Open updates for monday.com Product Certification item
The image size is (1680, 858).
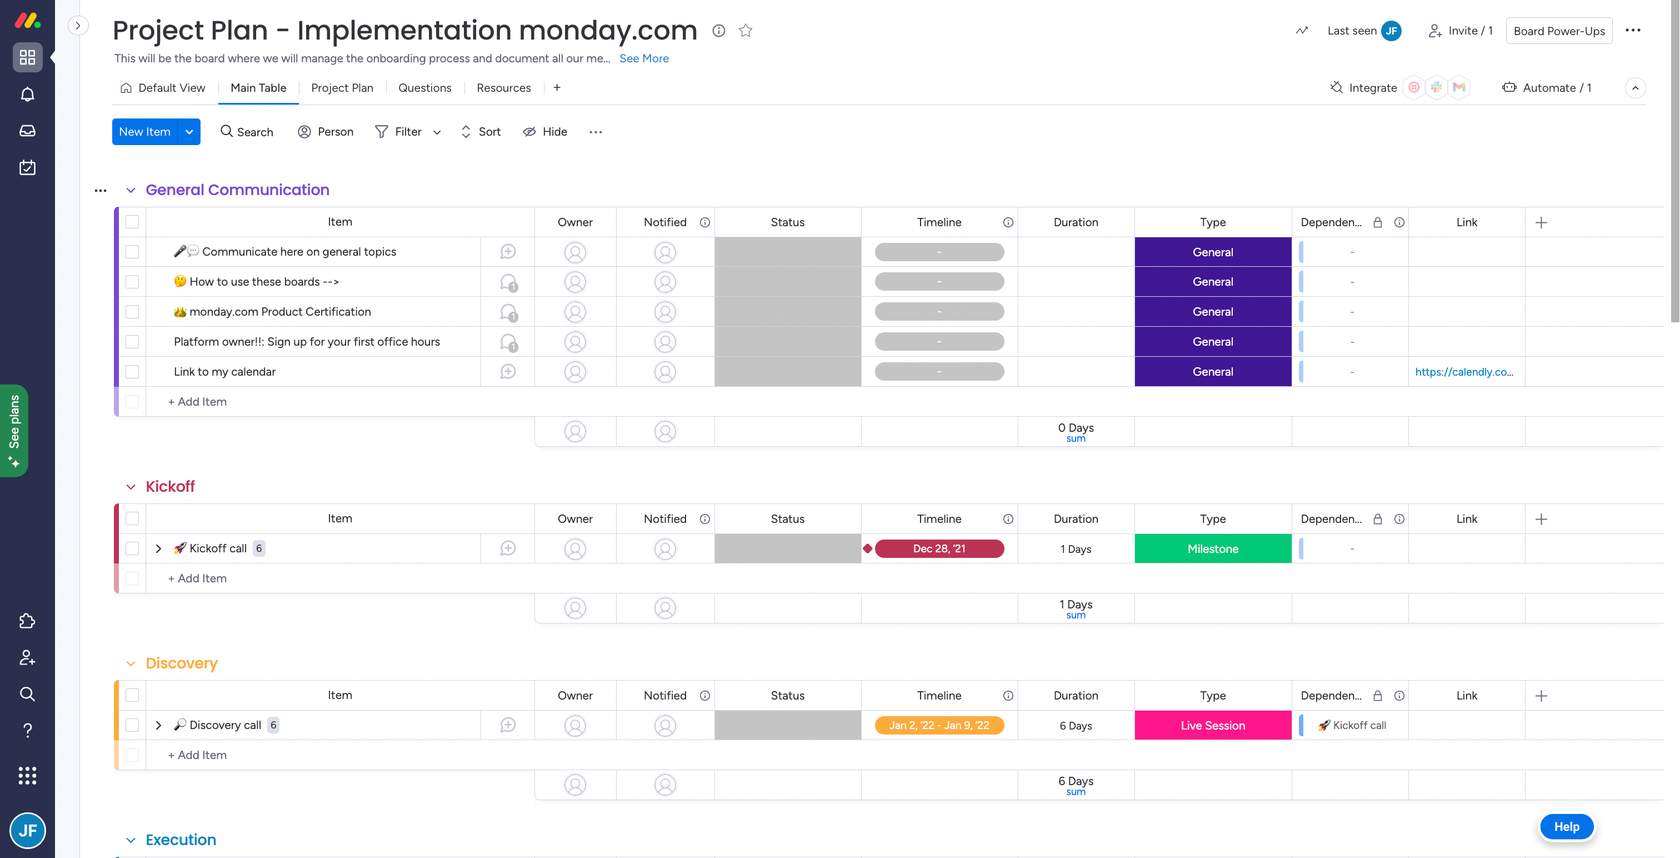(x=508, y=312)
